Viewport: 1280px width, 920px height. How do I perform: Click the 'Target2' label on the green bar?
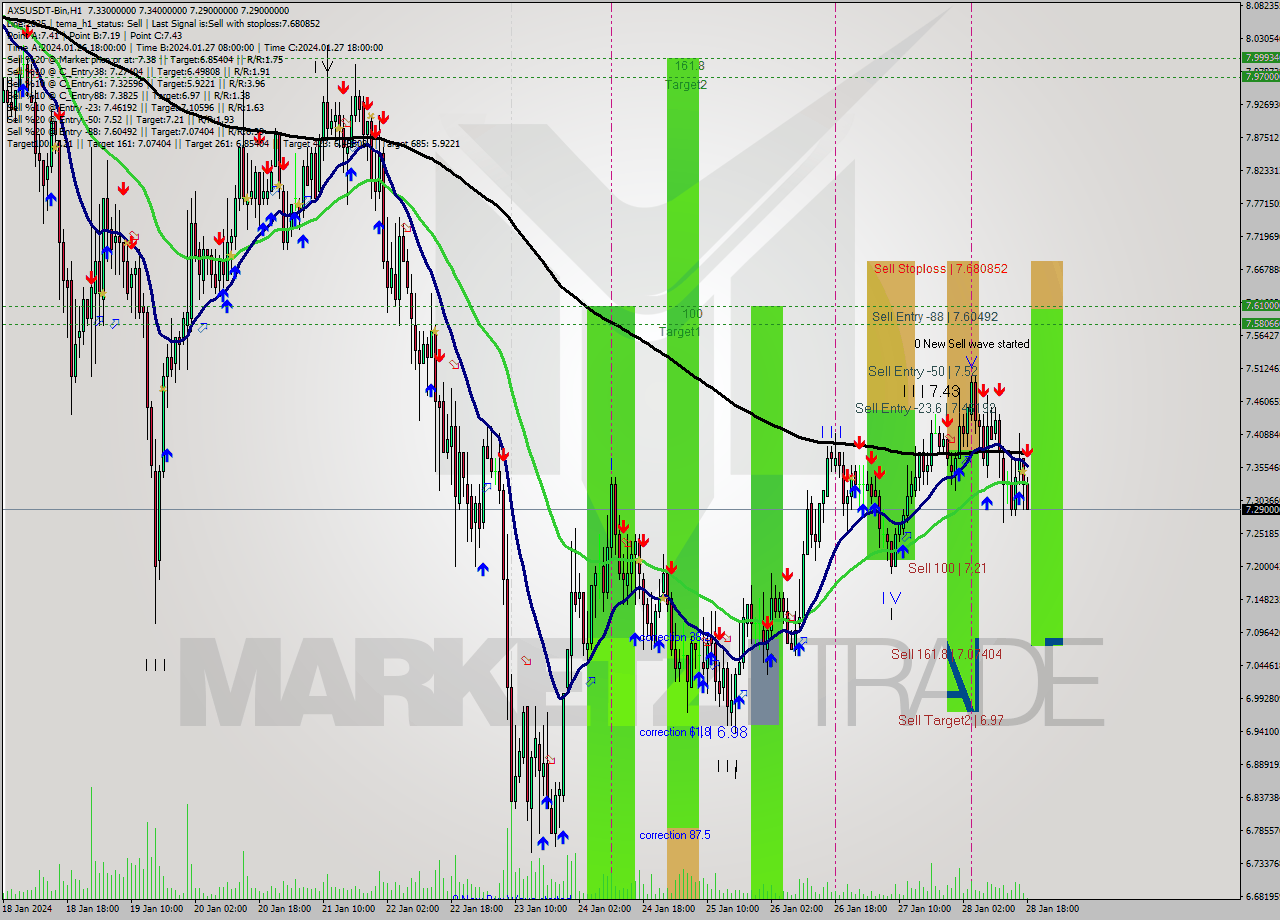click(686, 85)
